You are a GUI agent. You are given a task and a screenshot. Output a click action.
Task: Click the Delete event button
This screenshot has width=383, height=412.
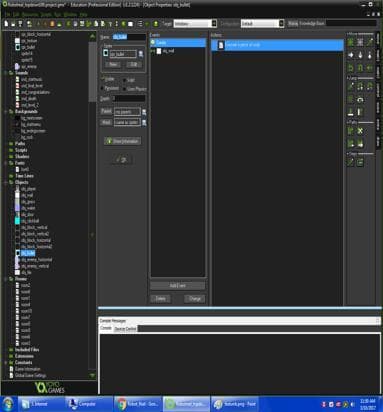(160, 299)
